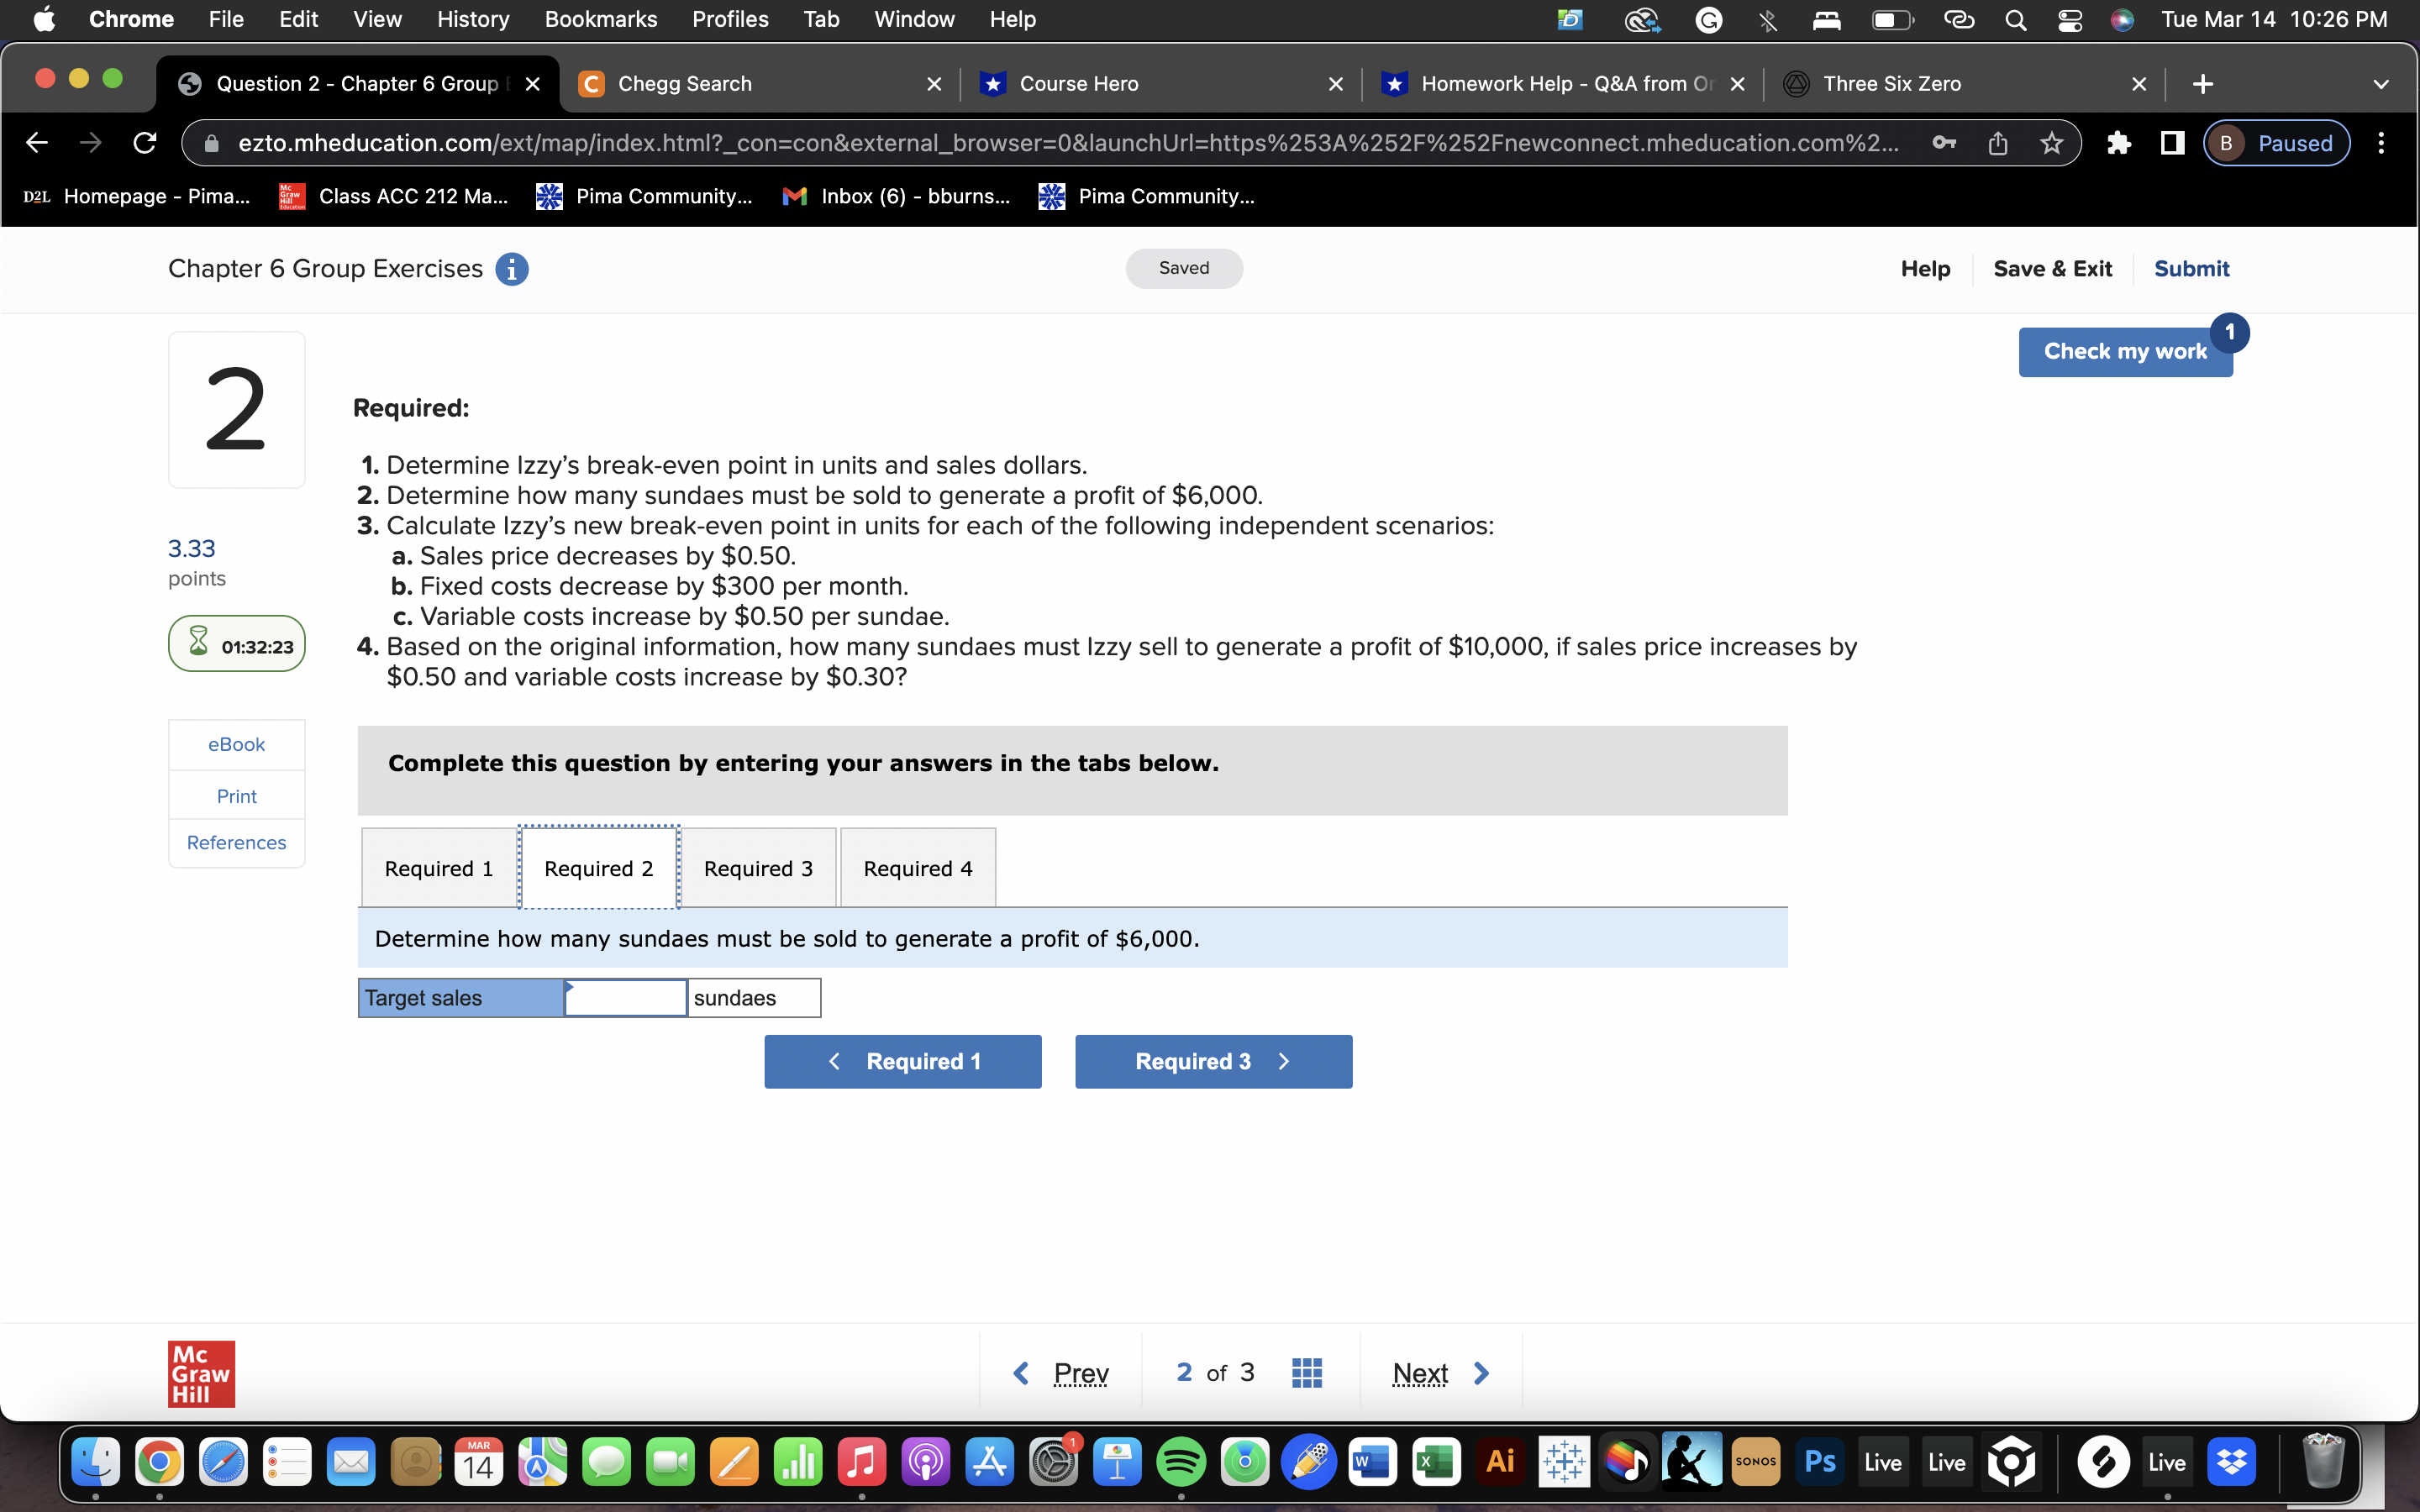The image size is (2420, 1512).
Task: Click the browser reload icon
Action: (145, 143)
